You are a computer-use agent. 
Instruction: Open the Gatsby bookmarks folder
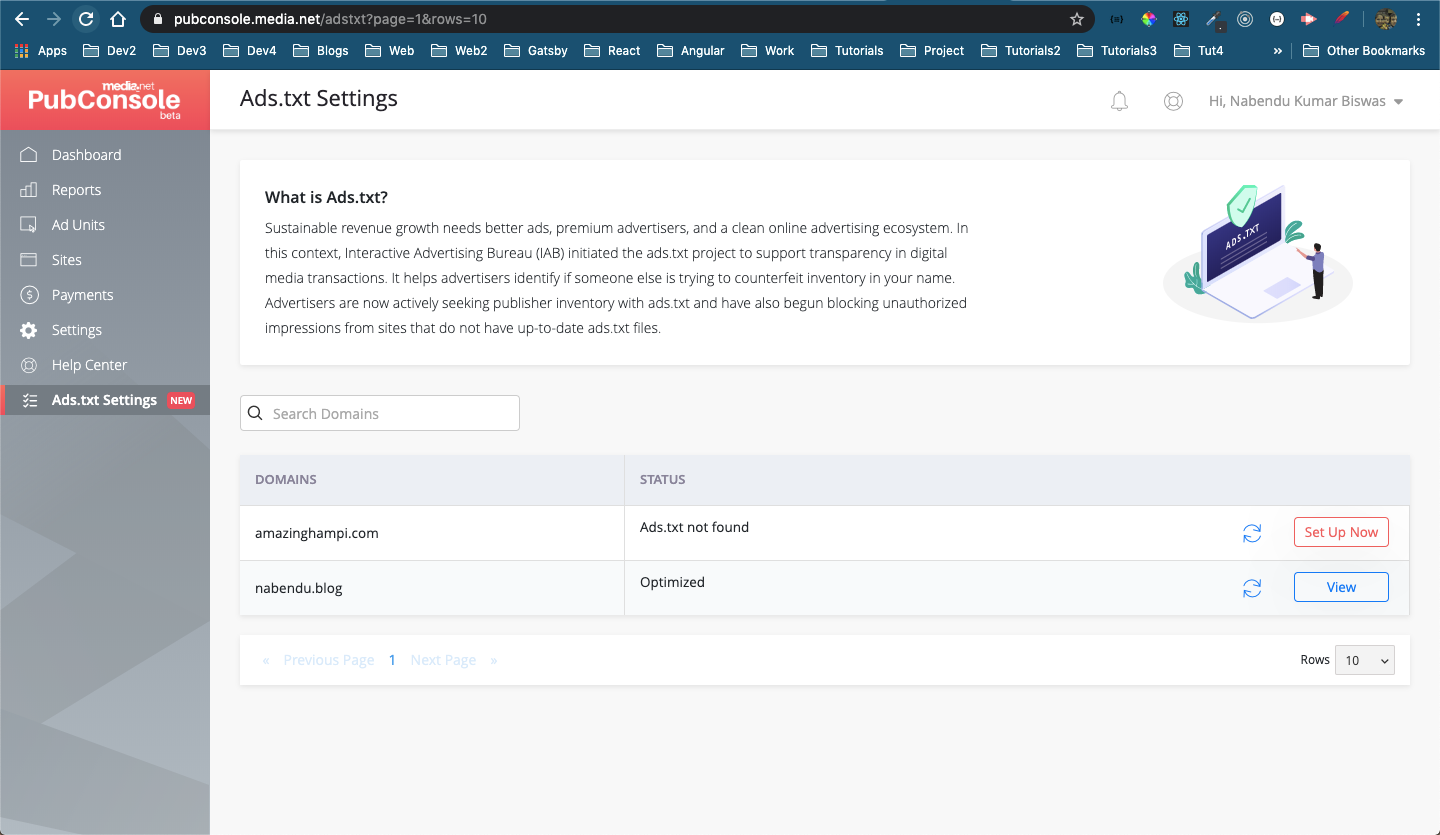536,51
